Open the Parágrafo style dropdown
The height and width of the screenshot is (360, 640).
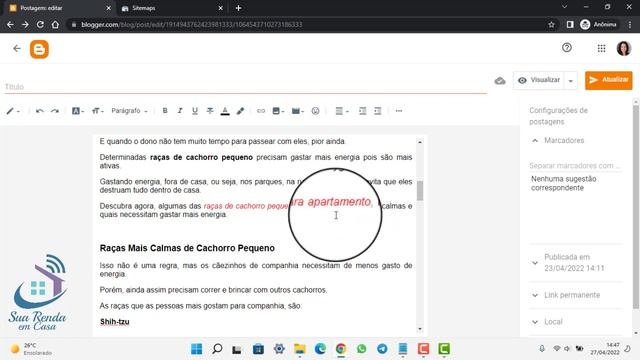coord(129,111)
